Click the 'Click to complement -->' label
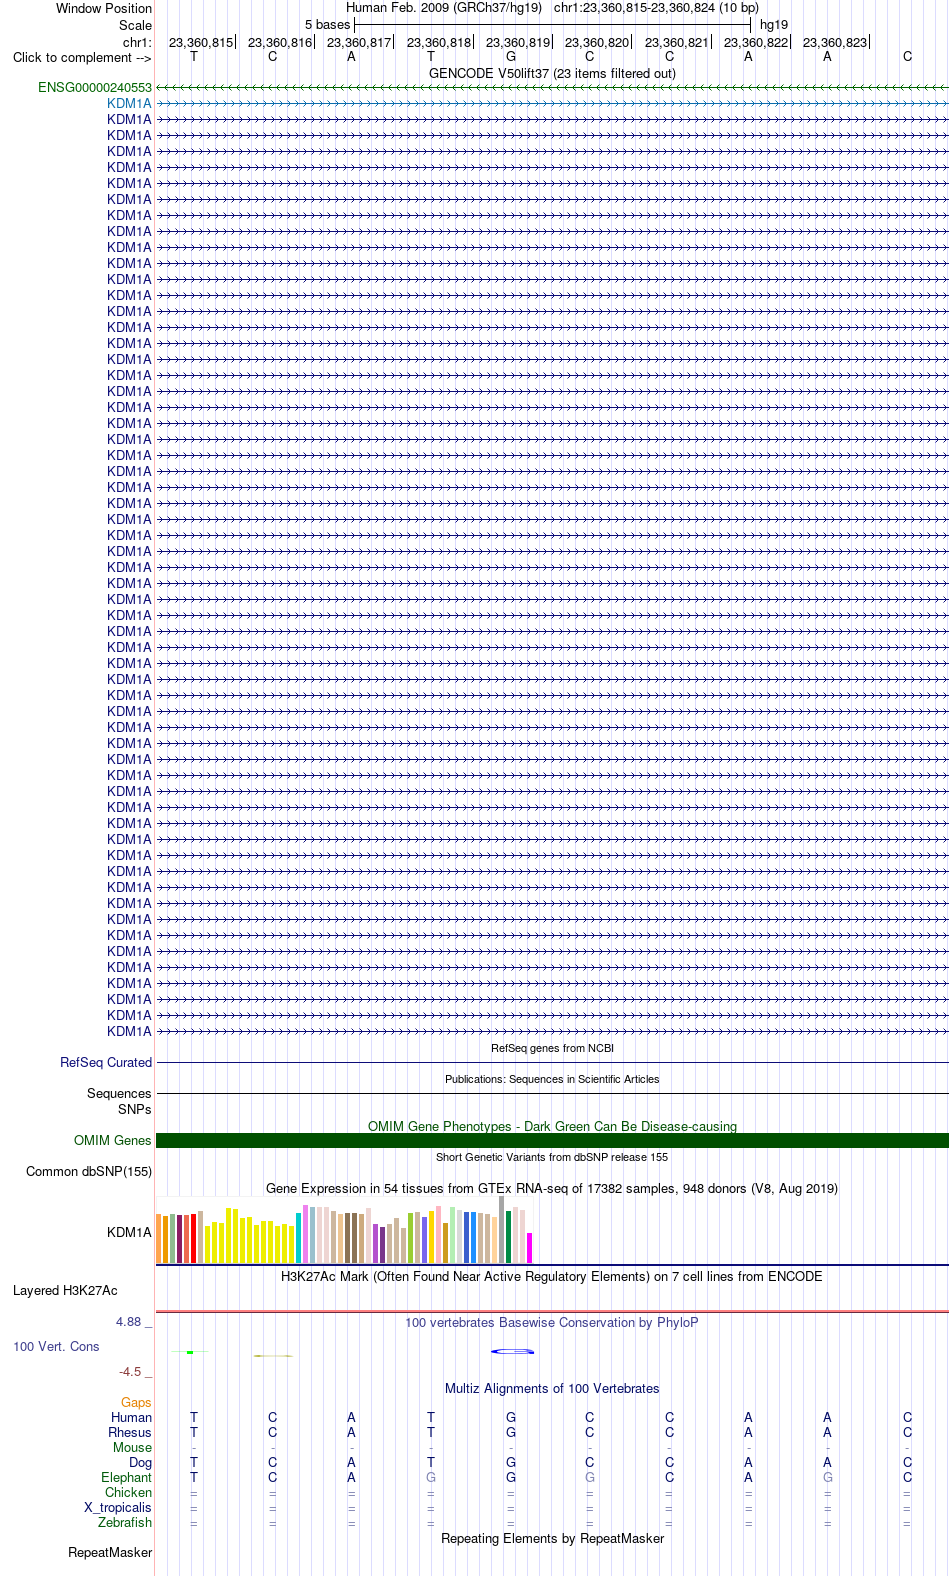This screenshot has height=1576, width=950. pyautogui.click(x=82, y=58)
